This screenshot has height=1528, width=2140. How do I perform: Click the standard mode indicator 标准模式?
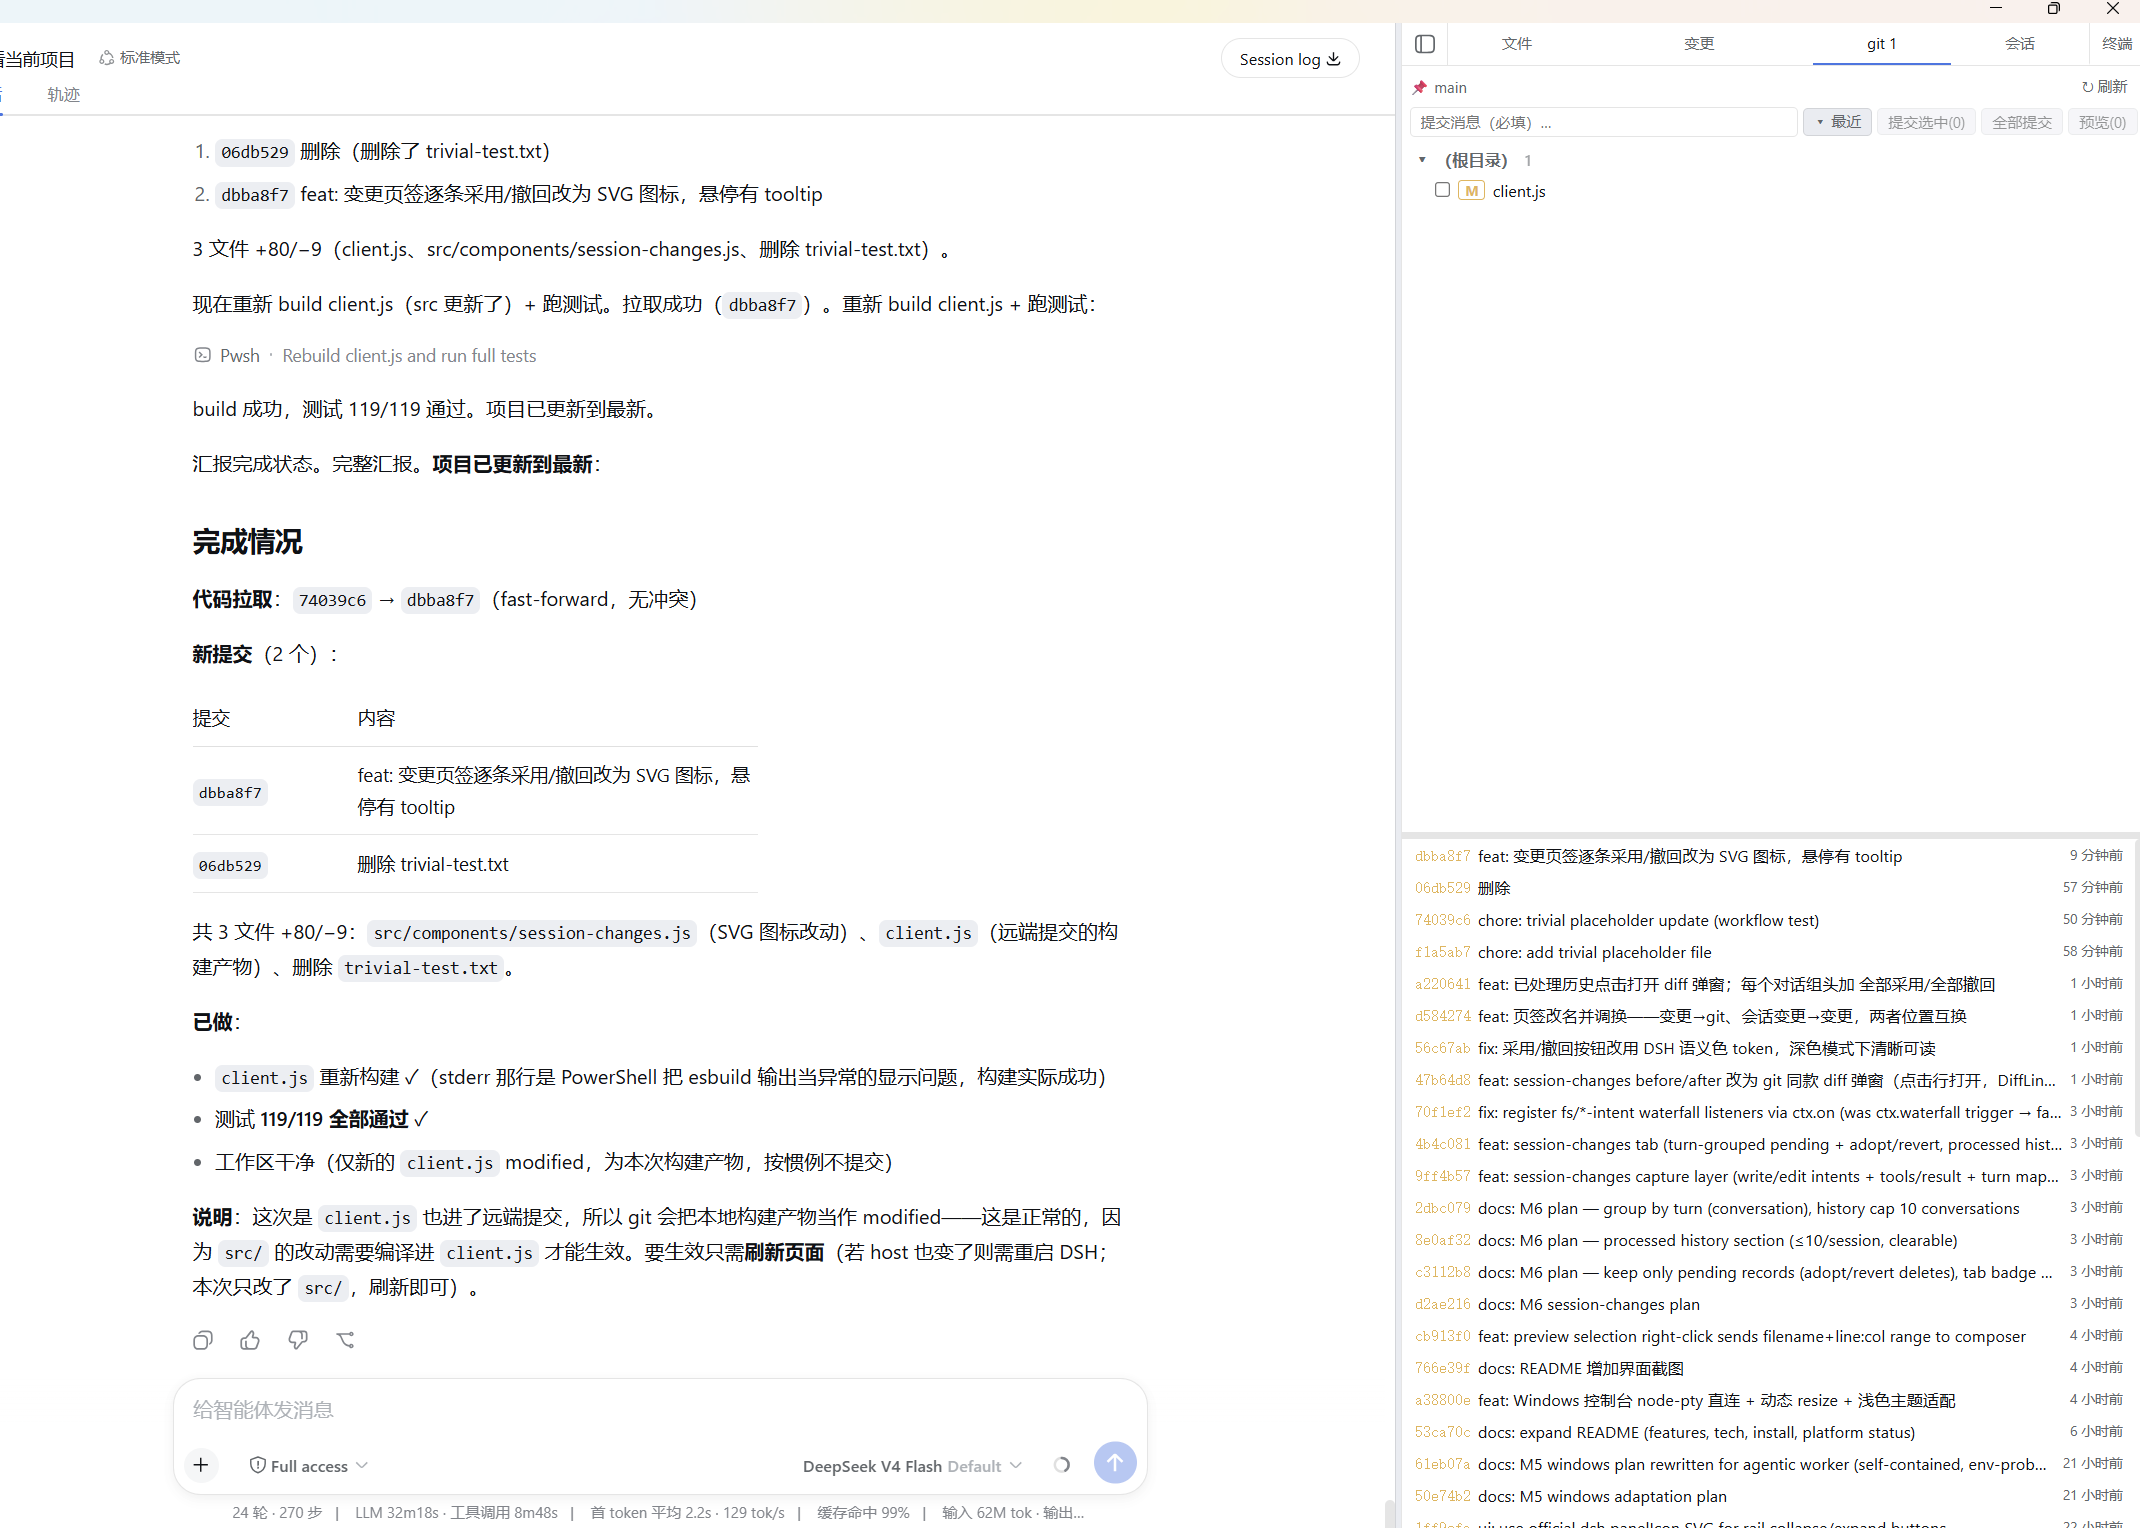pyautogui.click(x=140, y=58)
